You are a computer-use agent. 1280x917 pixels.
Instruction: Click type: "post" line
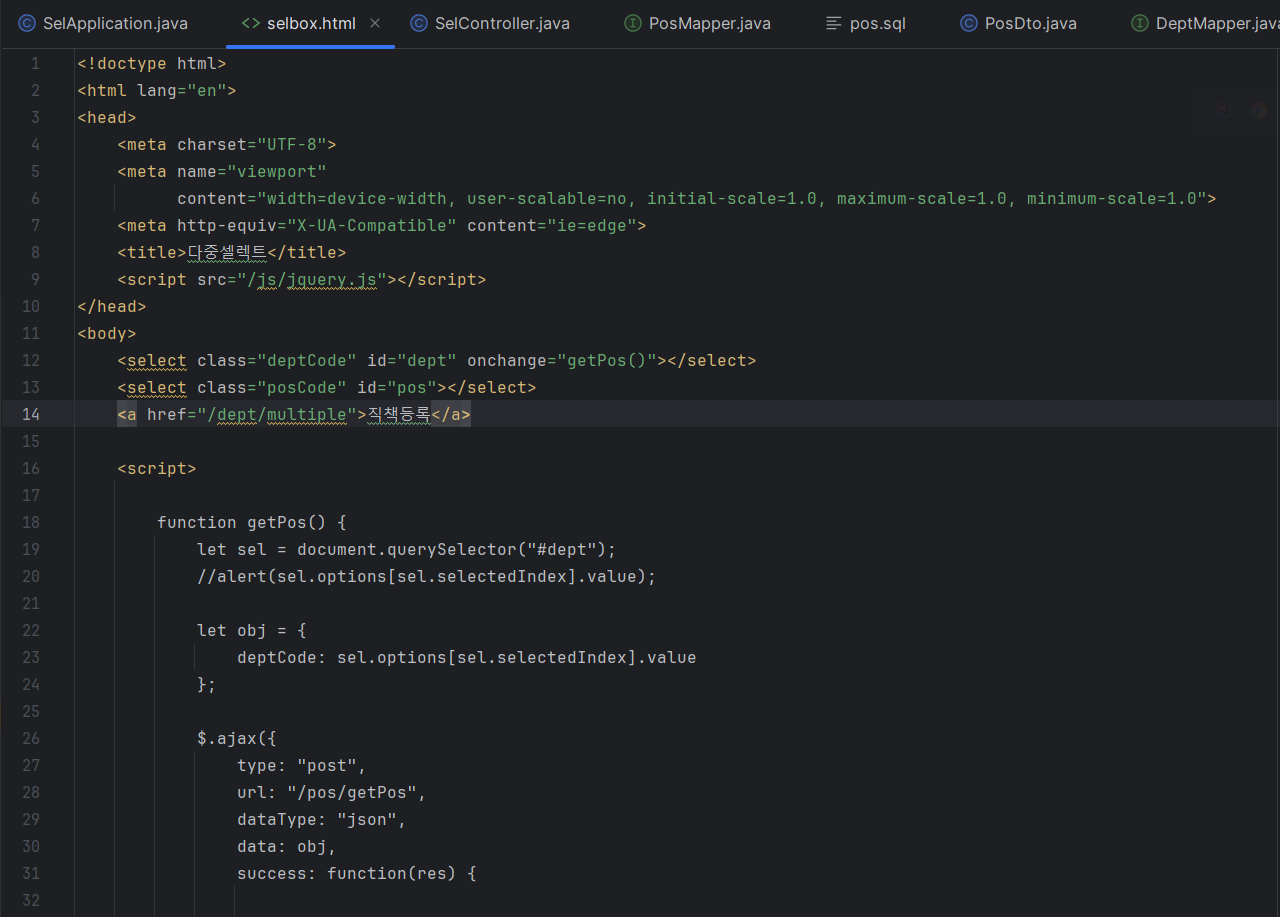pos(302,765)
